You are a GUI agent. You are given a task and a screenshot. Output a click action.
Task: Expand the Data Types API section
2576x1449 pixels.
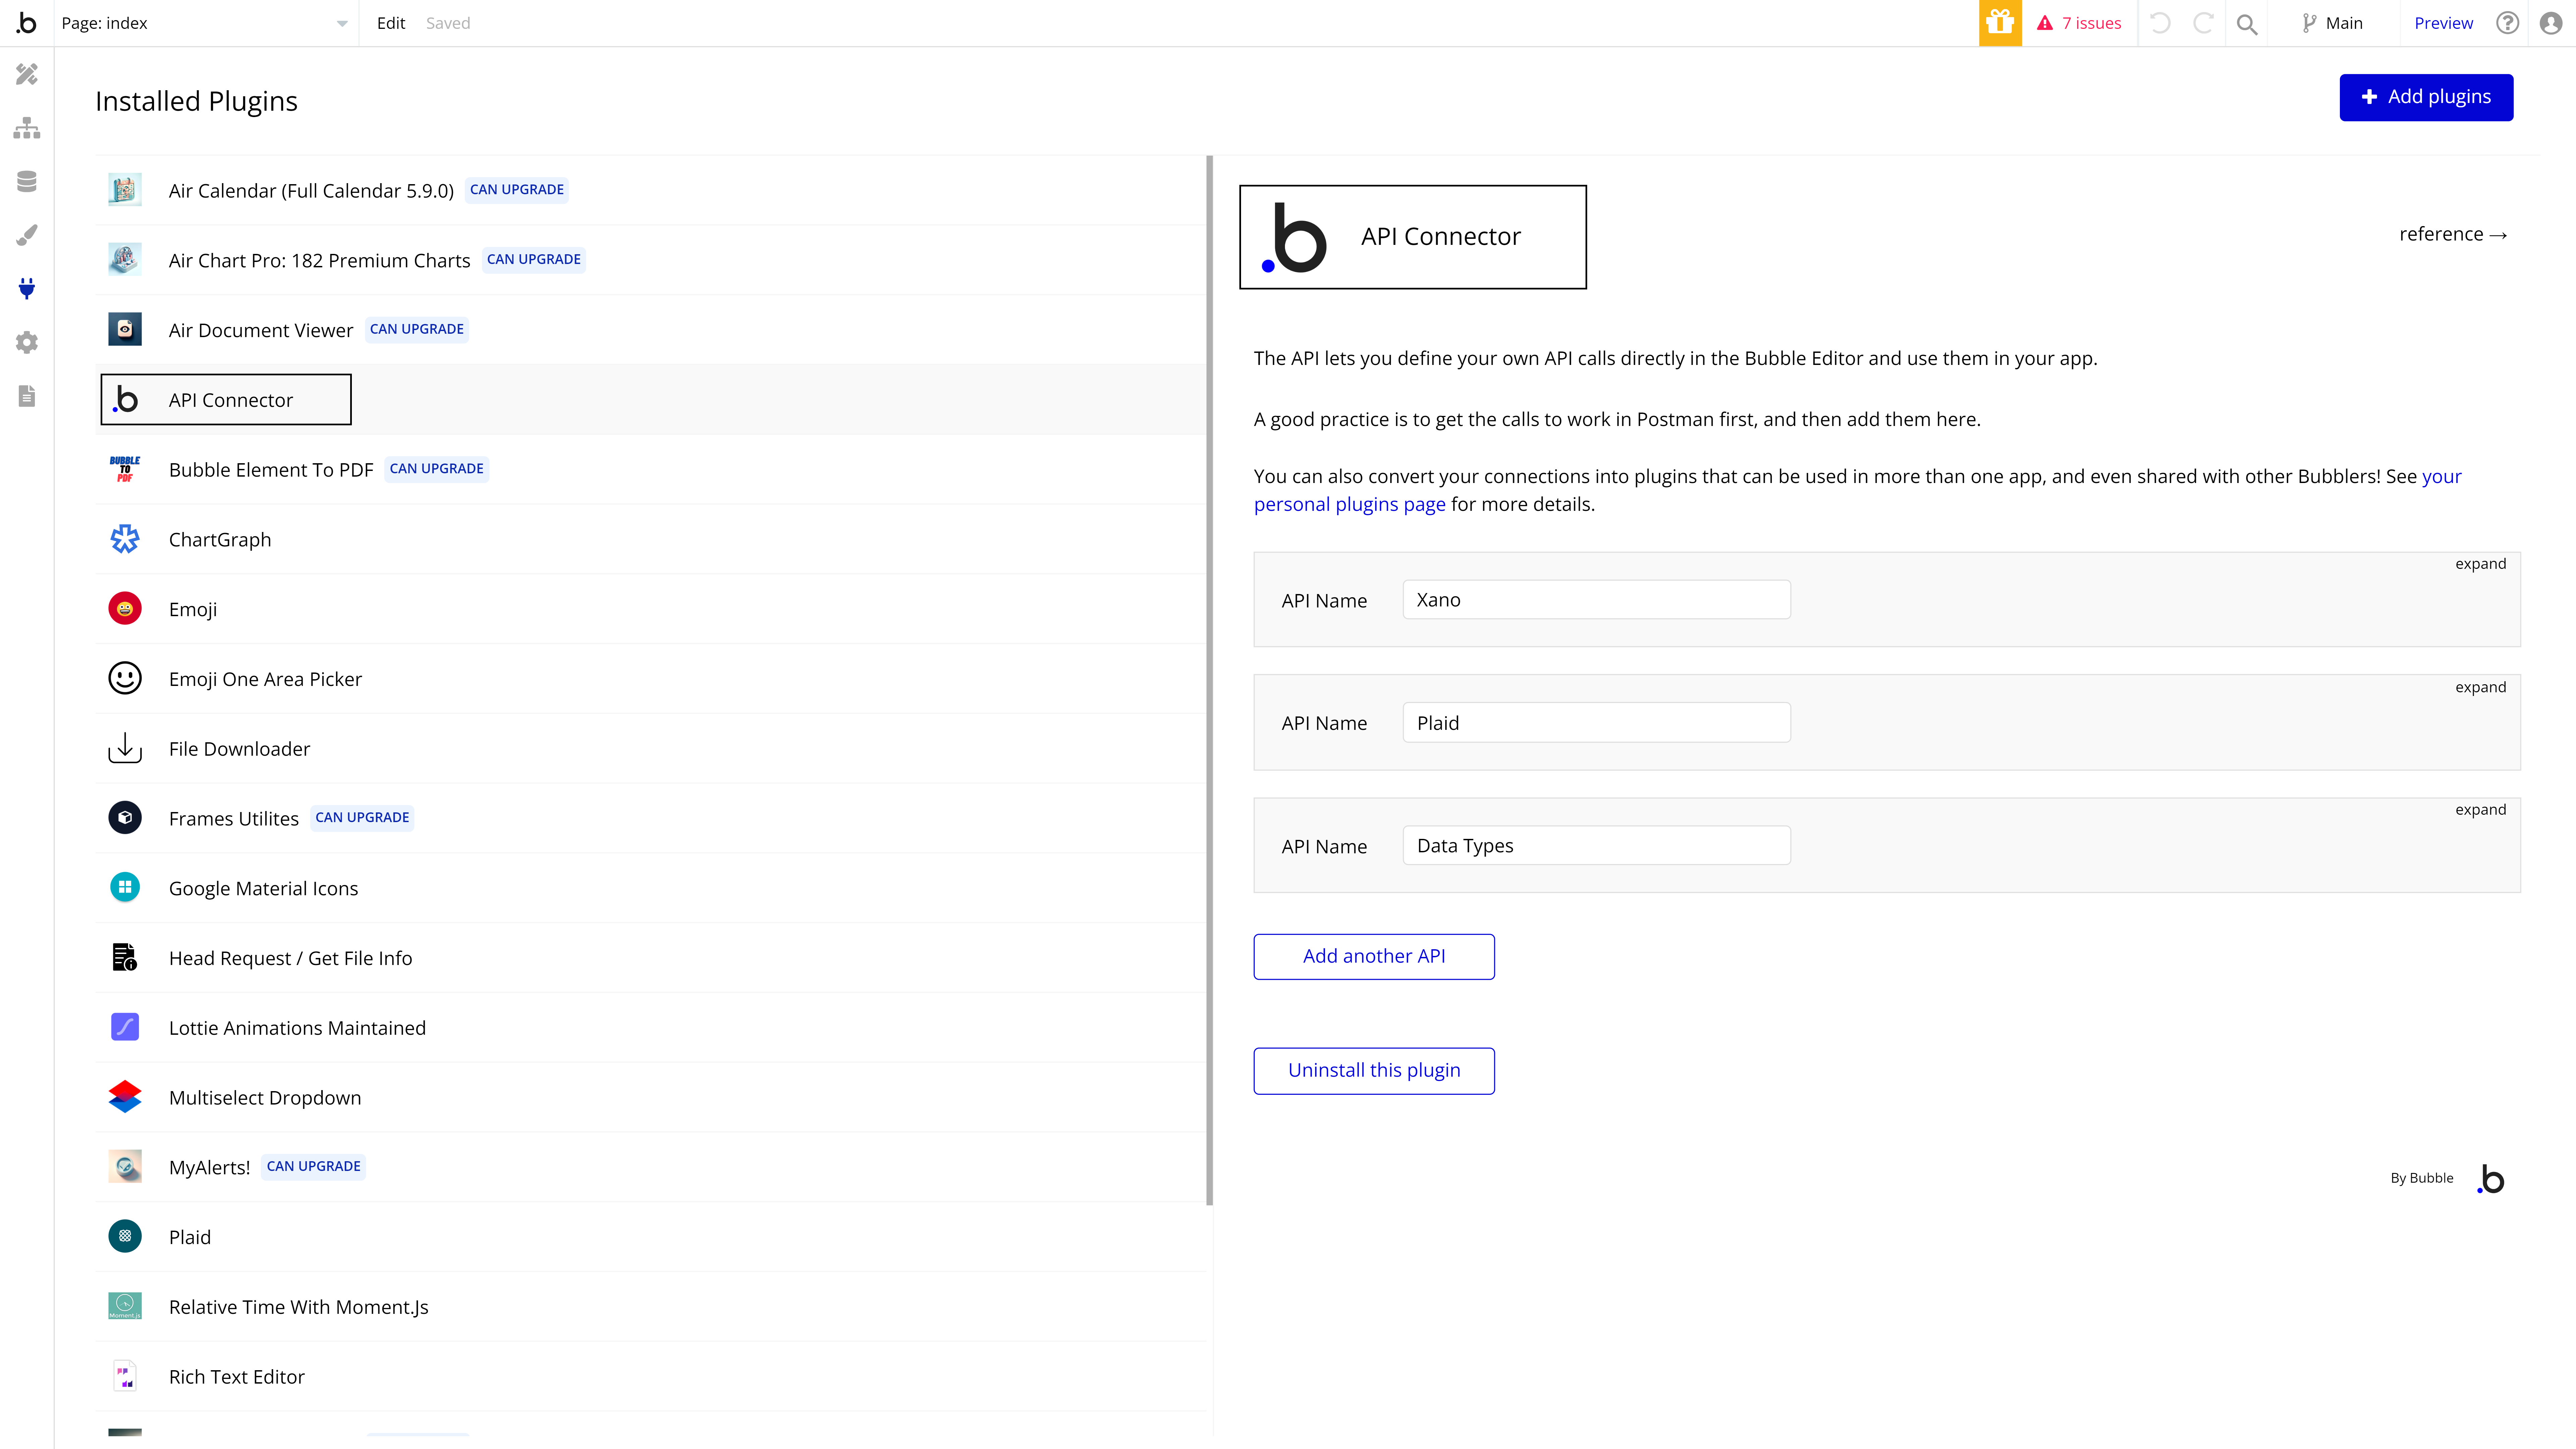point(2480,810)
